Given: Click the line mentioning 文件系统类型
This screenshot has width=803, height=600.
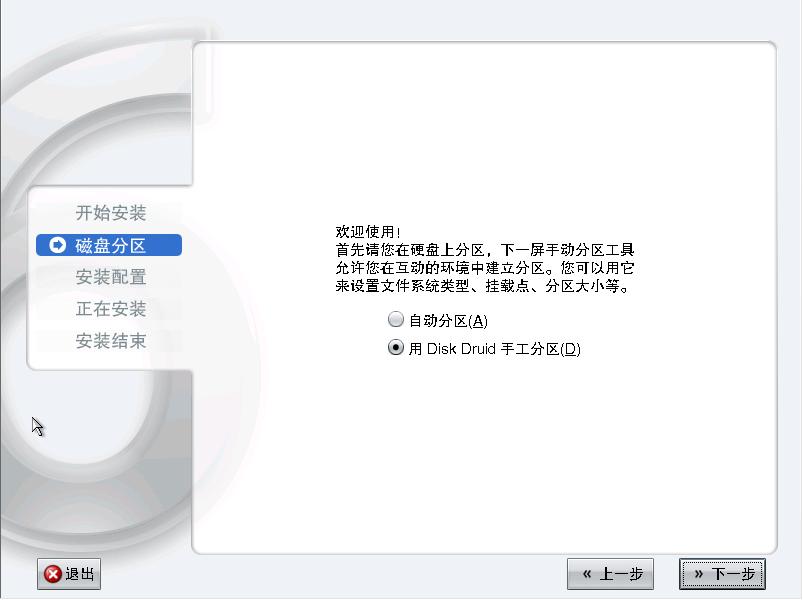Looking at the screenshot, I should (x=483, y=286).
